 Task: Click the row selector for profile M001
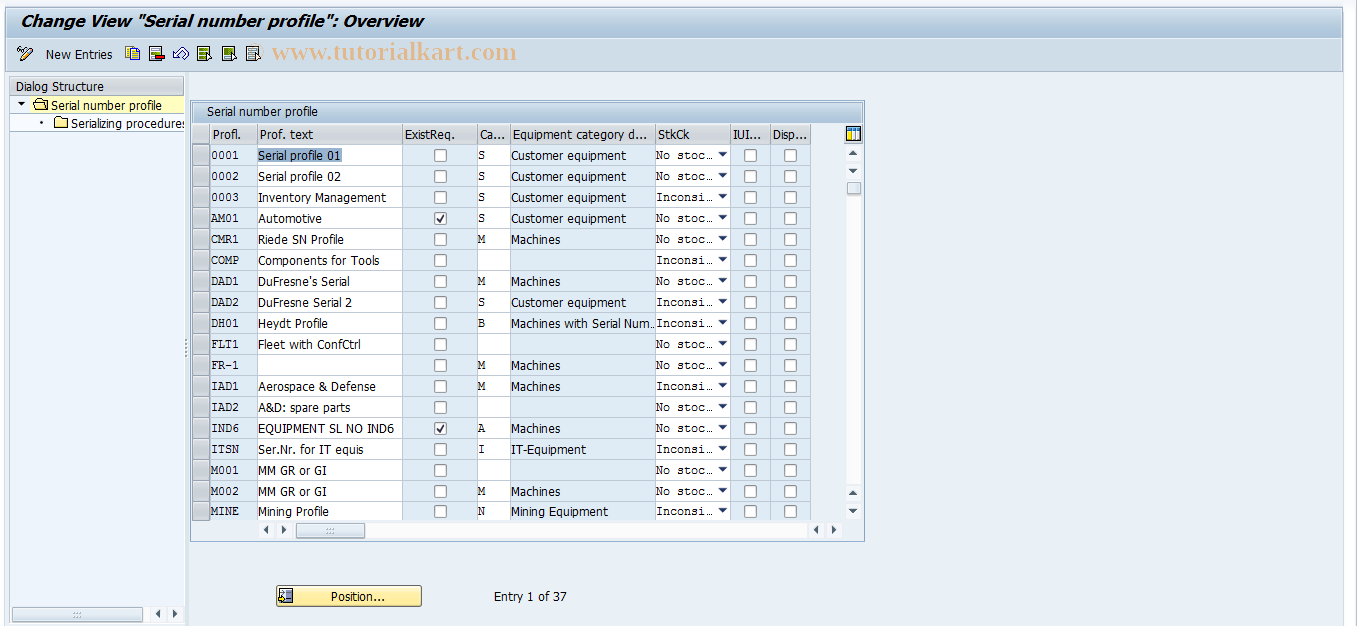click(x=201, y=470)
